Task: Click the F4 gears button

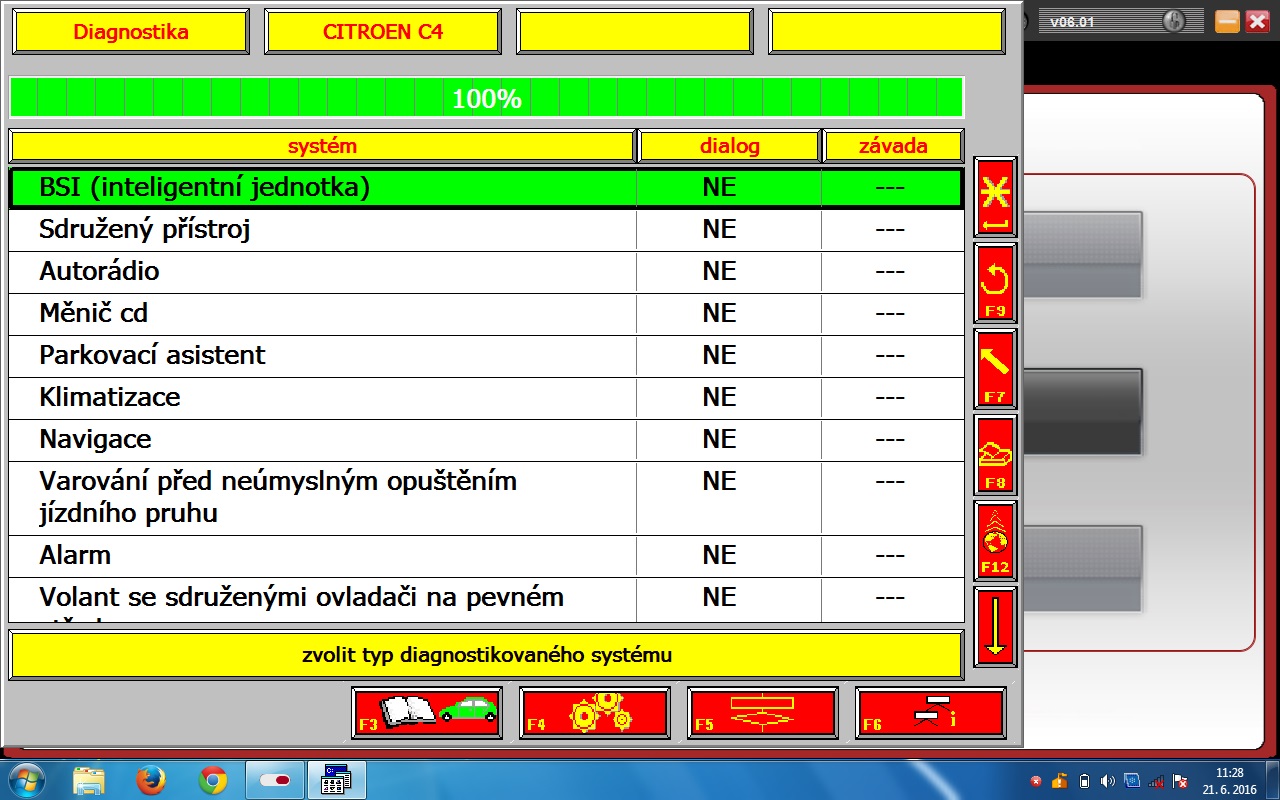Action: click(x=595, y=713)
